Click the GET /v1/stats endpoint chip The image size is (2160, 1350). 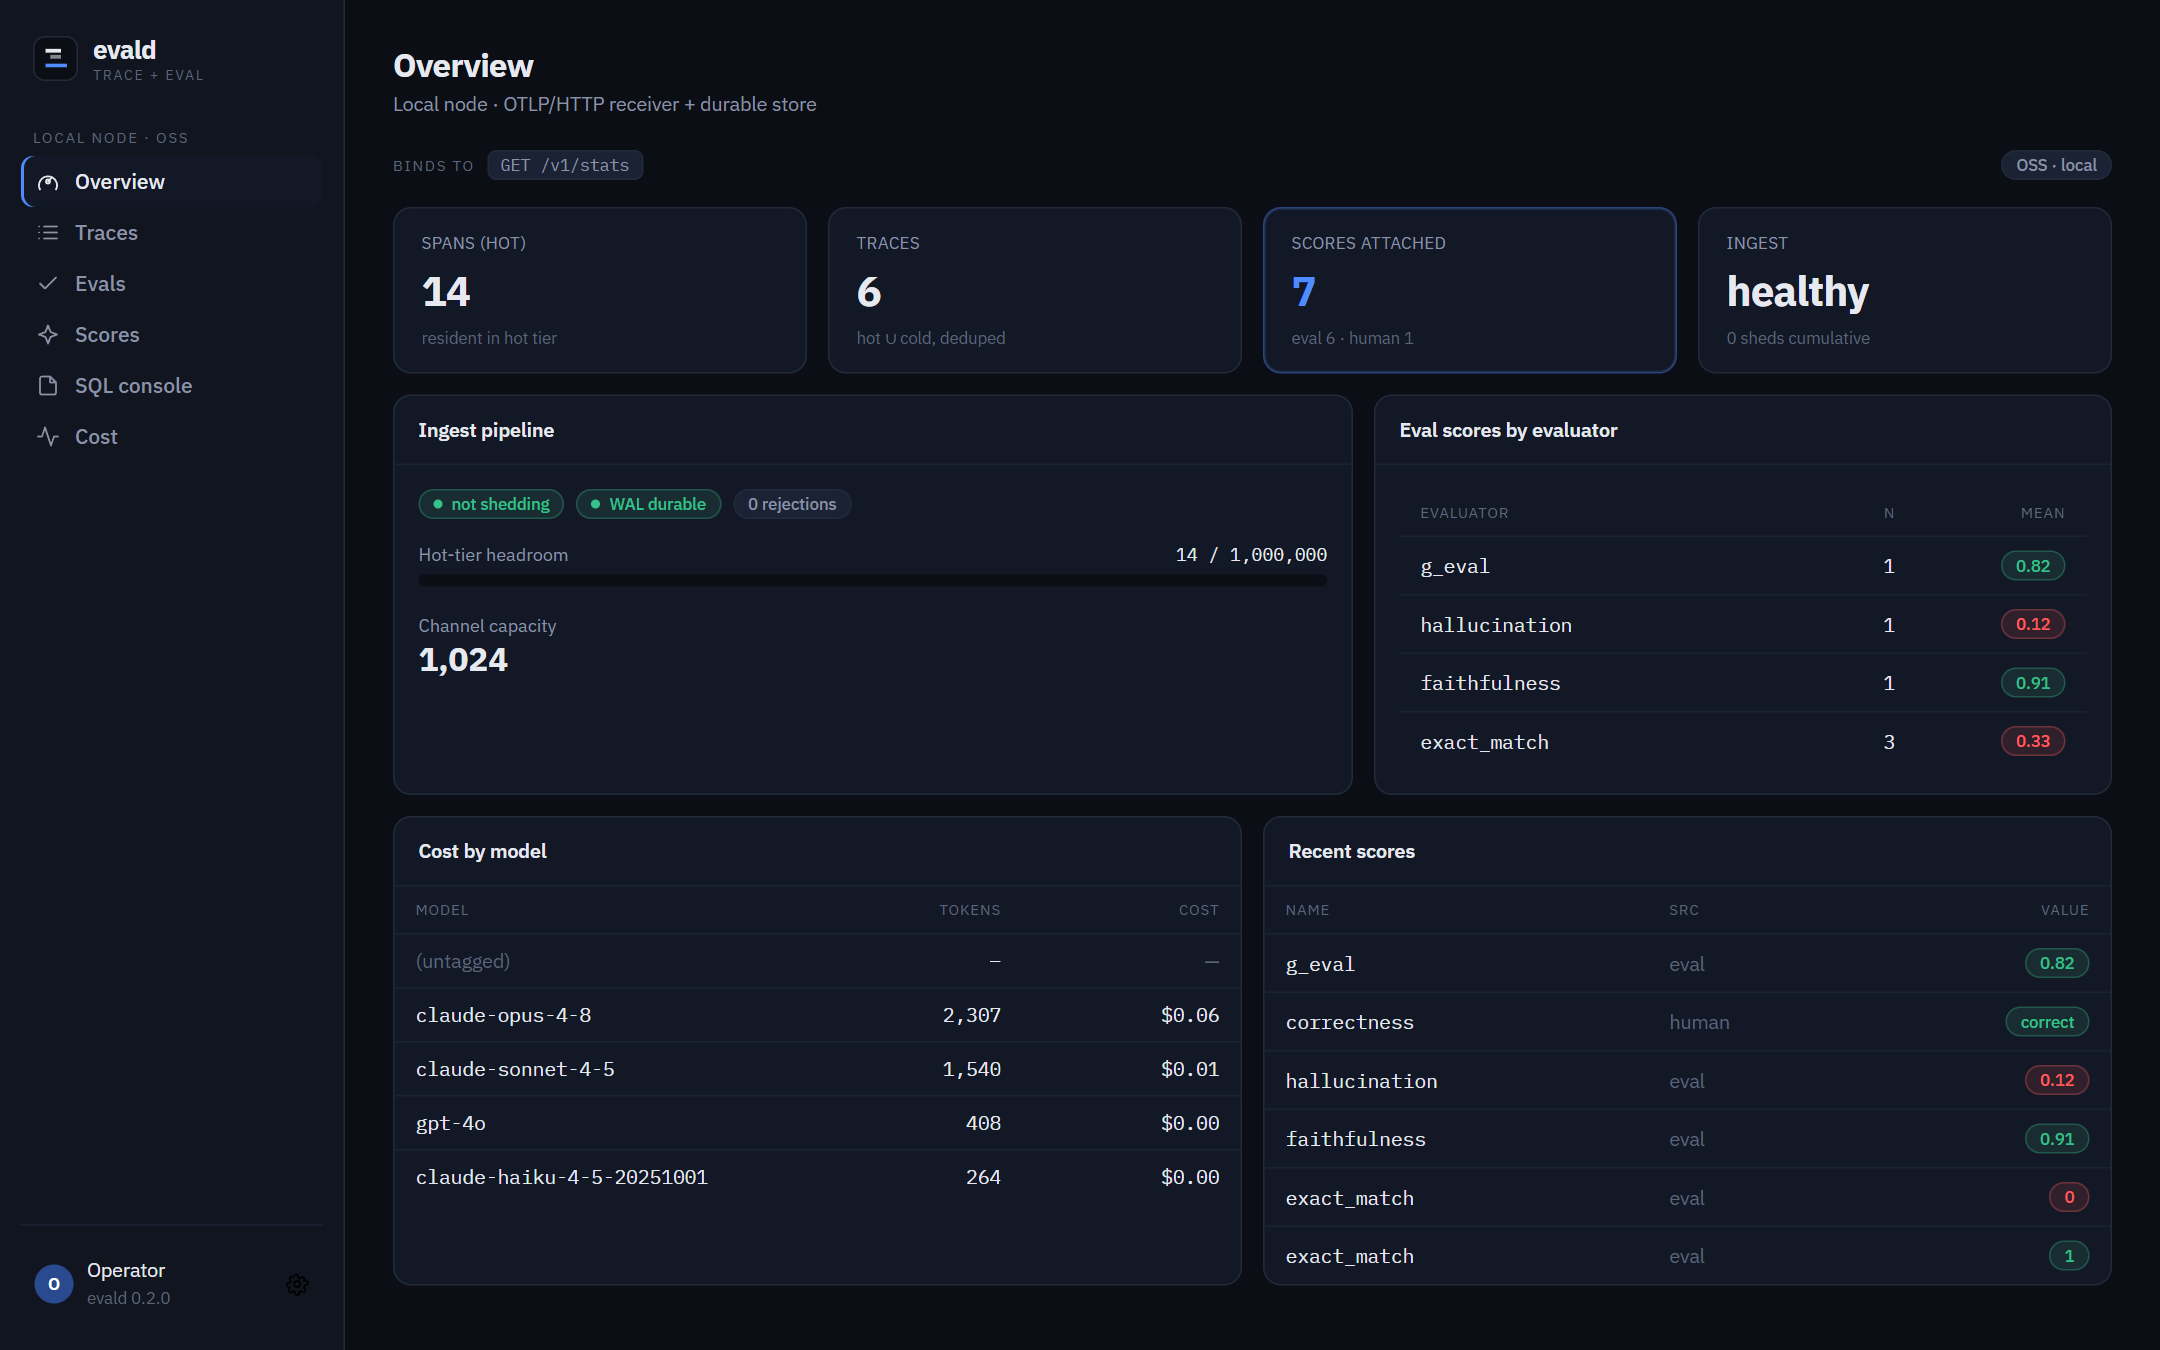point(565,165)
